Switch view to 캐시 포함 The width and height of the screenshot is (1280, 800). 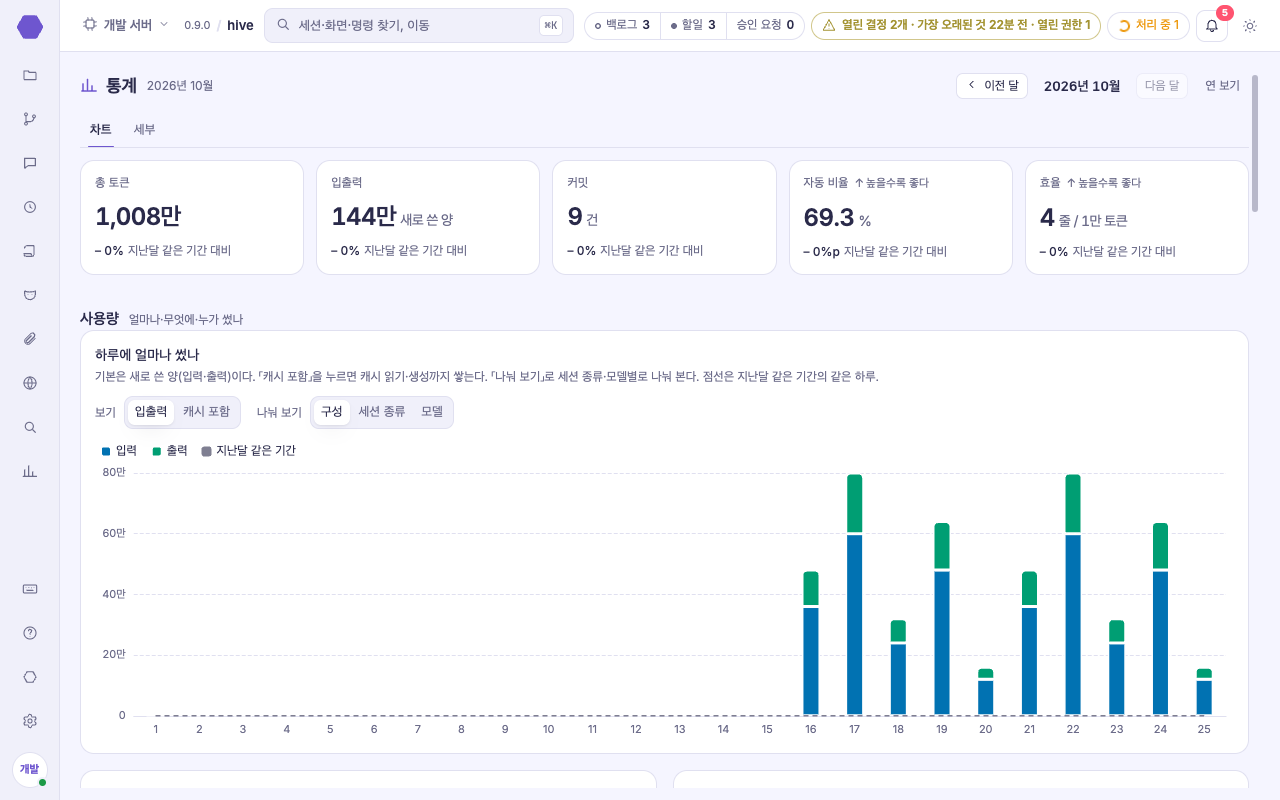[206, 412]
